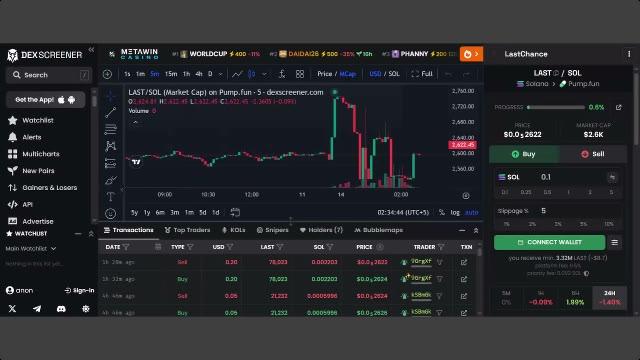640x360 pixels.
Task: Open the Telegram social icon
Action: 37,309
